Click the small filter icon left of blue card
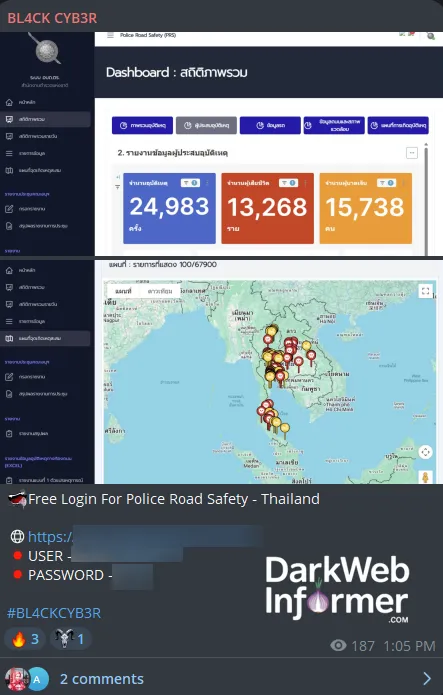443x695 pixels. 118,187
